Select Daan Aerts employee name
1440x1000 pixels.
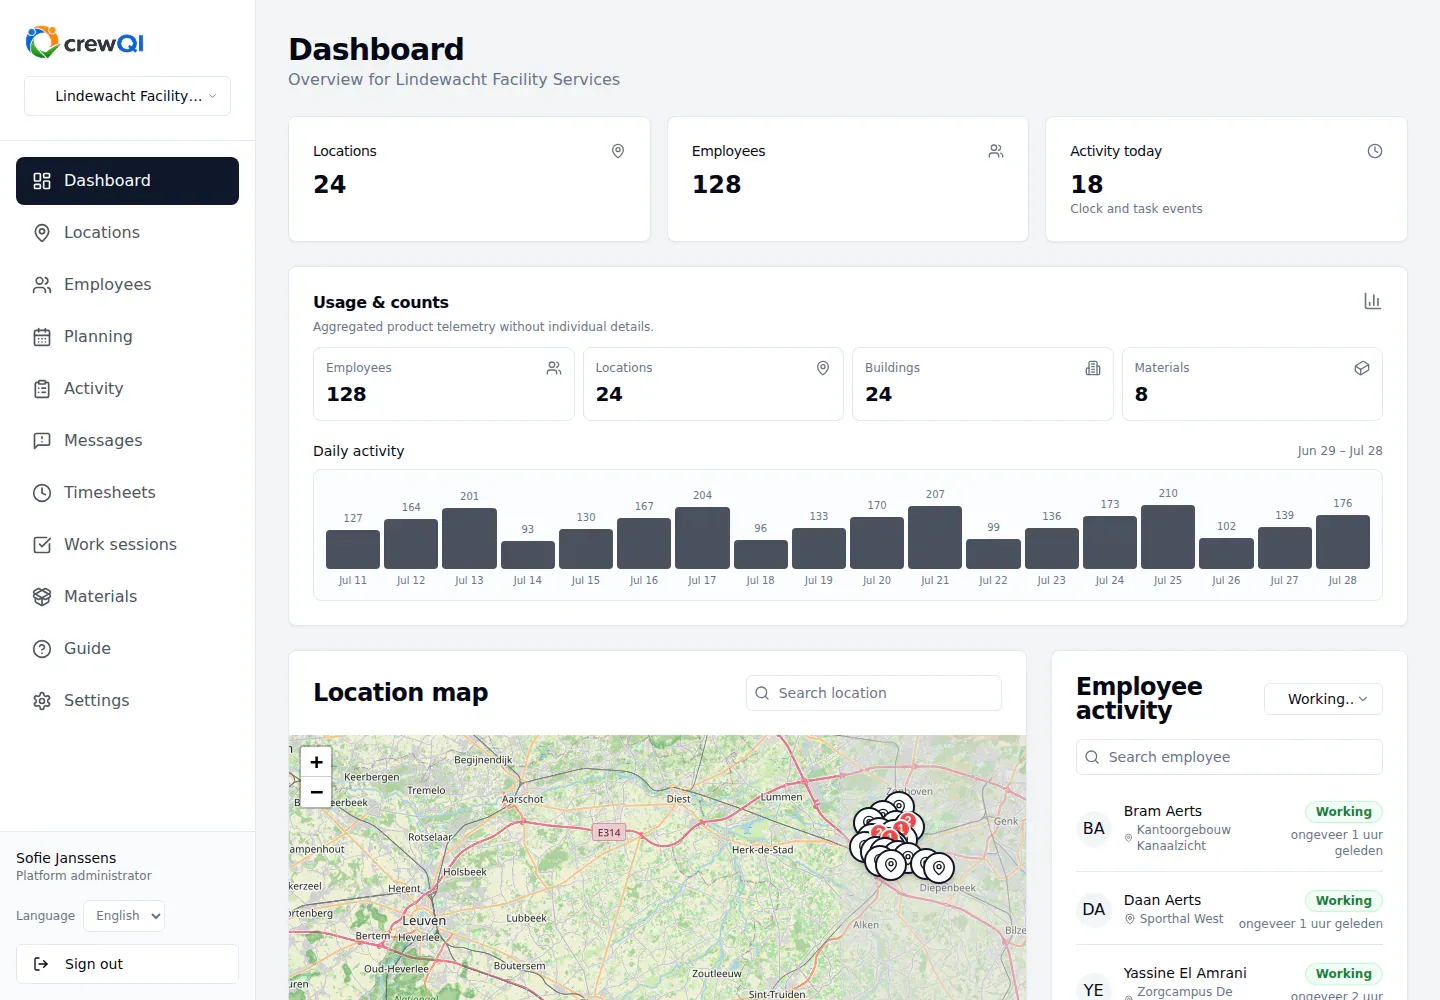point(1162,900)
